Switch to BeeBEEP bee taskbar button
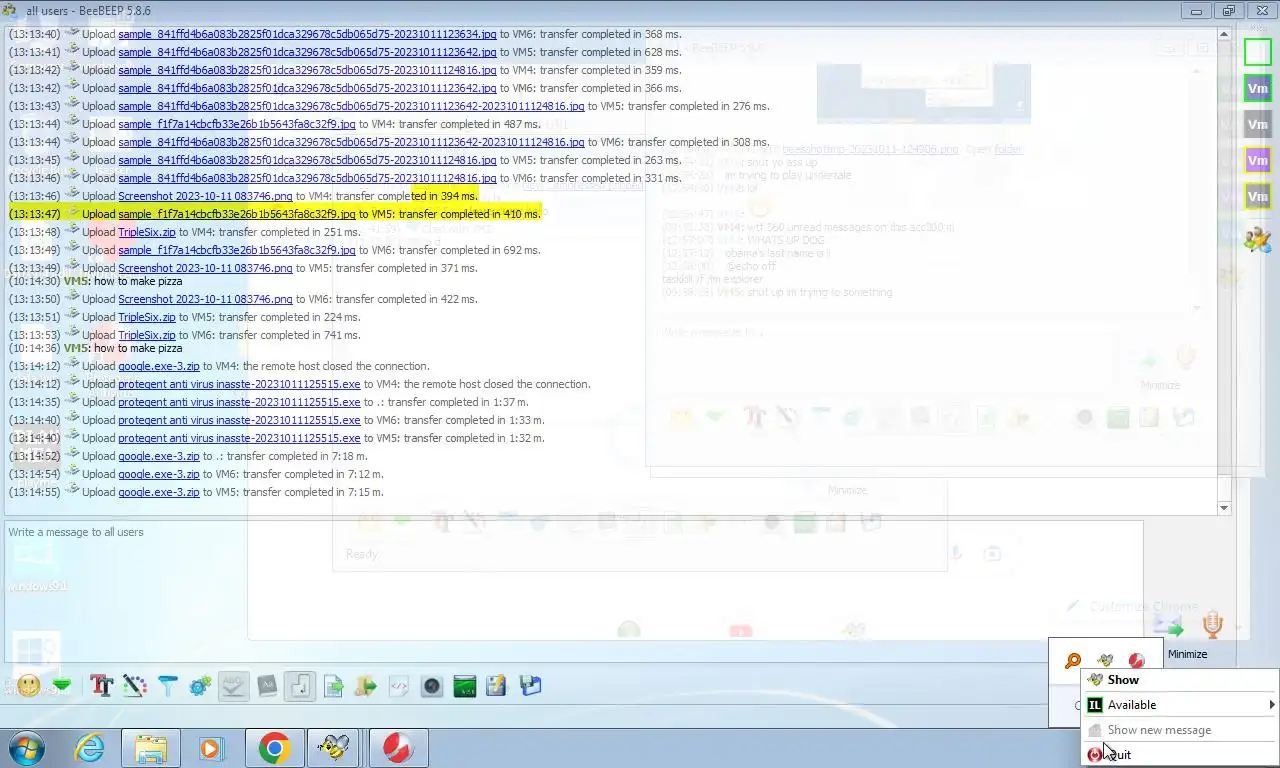 [x=335, y=748]
